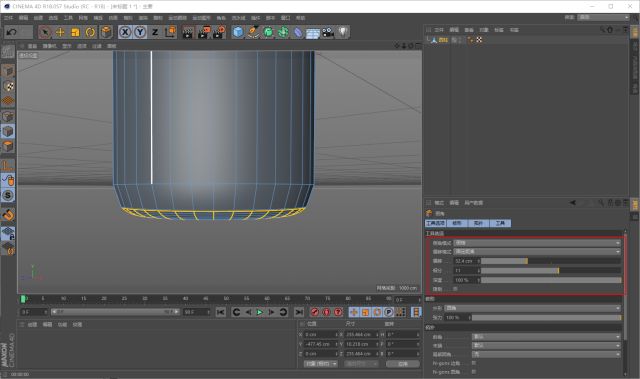Screen dimensions: 640x379
Task: Click the Light bulb object icon
Action: 343,32
